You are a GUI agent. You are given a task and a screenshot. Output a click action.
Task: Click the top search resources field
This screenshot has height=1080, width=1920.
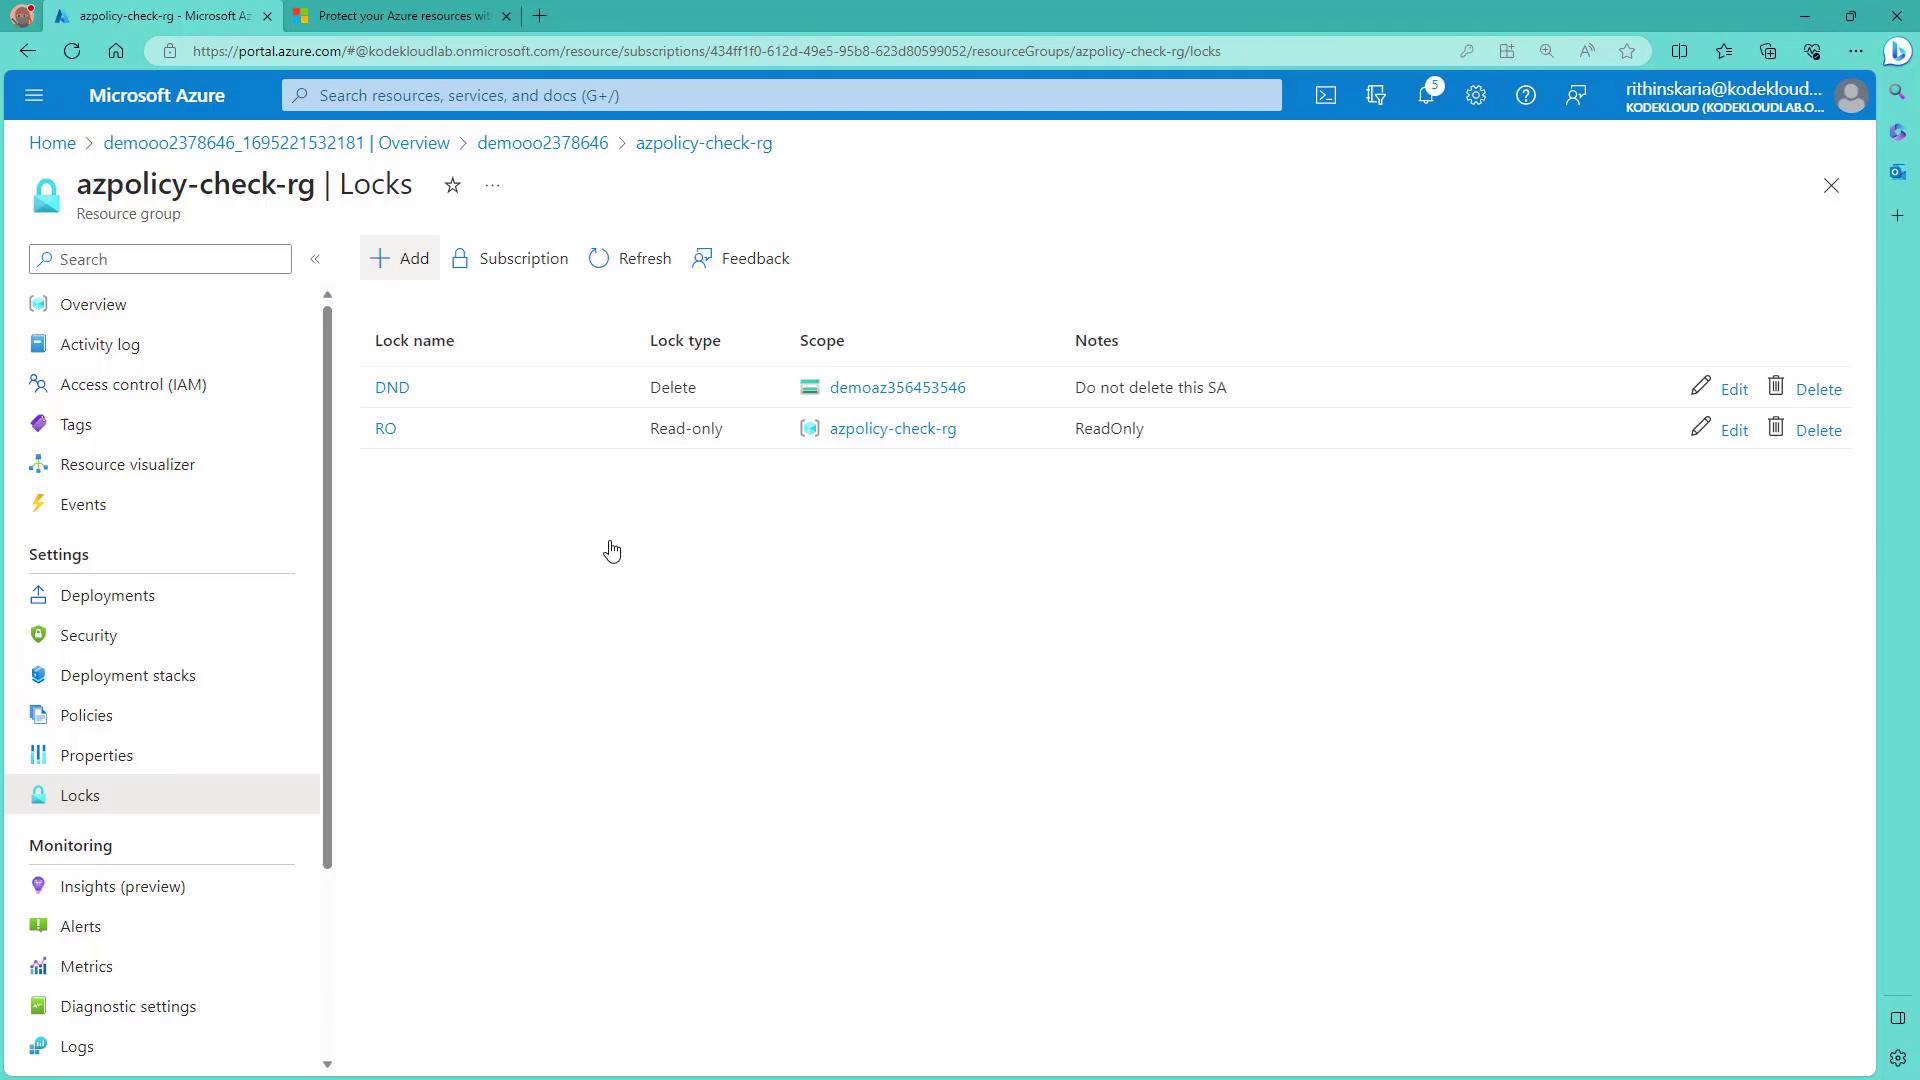pyautogui.click(x=780, y=95)
